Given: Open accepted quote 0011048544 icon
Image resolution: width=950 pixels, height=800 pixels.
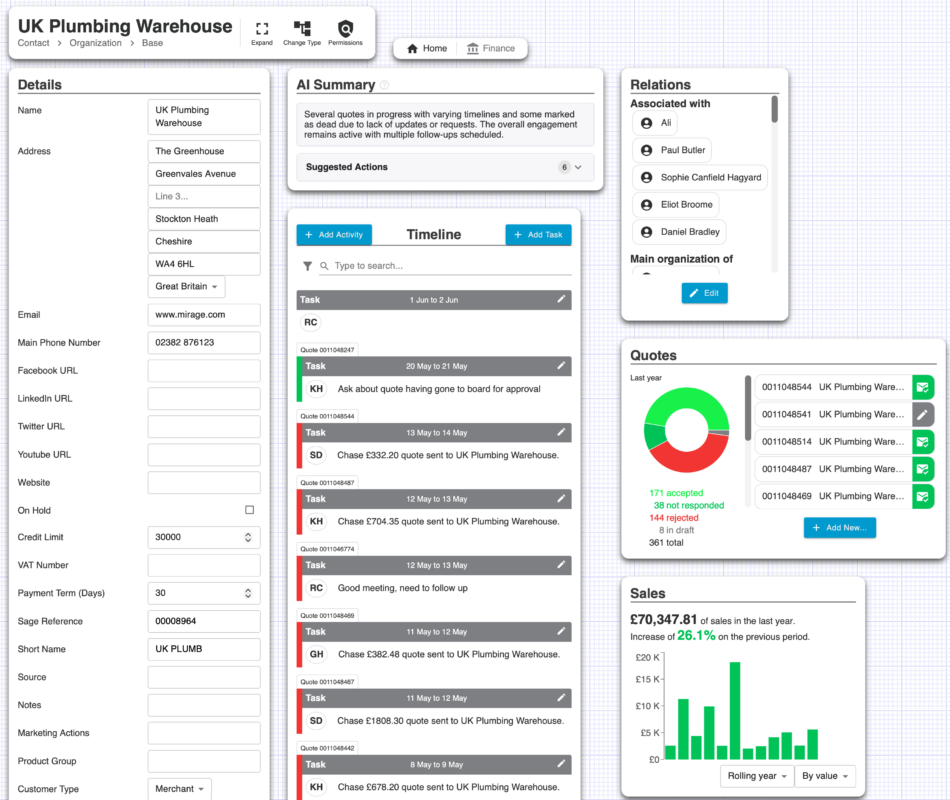Looking at the screenshot, I should click(923, 387).
